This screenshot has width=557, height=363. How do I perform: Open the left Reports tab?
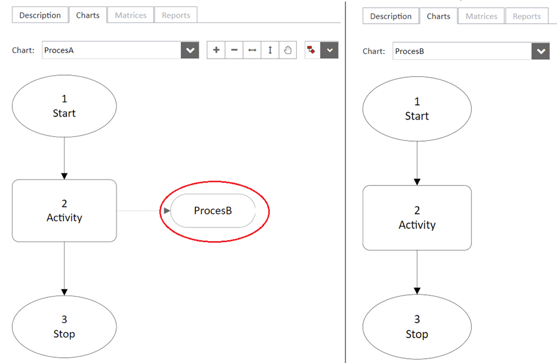coord(176,15)
